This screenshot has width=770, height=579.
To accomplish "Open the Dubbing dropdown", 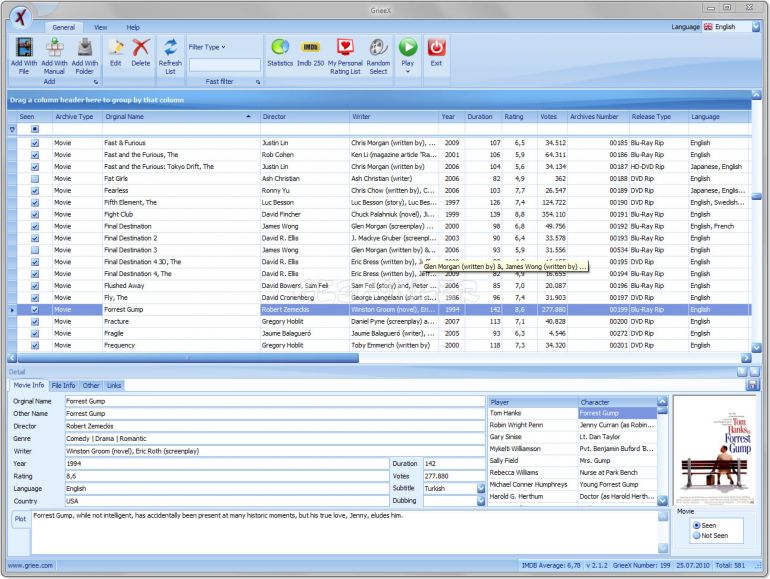I will pyautogui.click(x=481, y=500).
